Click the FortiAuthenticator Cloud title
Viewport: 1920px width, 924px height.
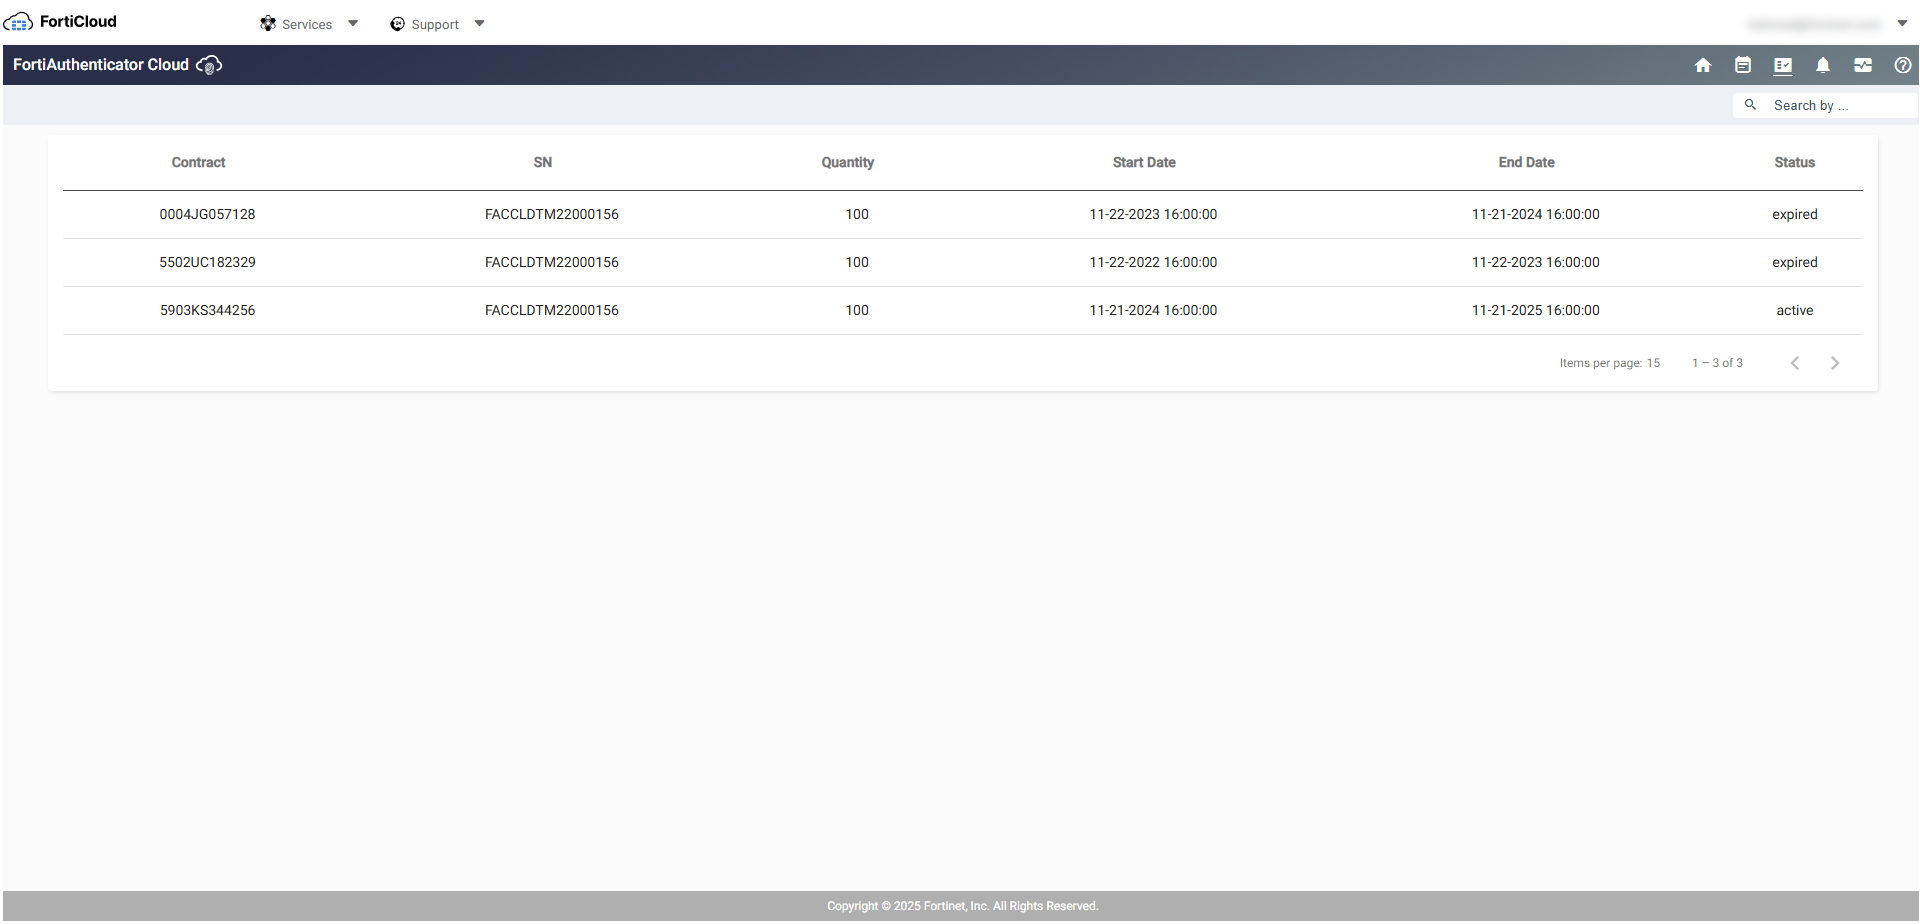pos(101,65)
